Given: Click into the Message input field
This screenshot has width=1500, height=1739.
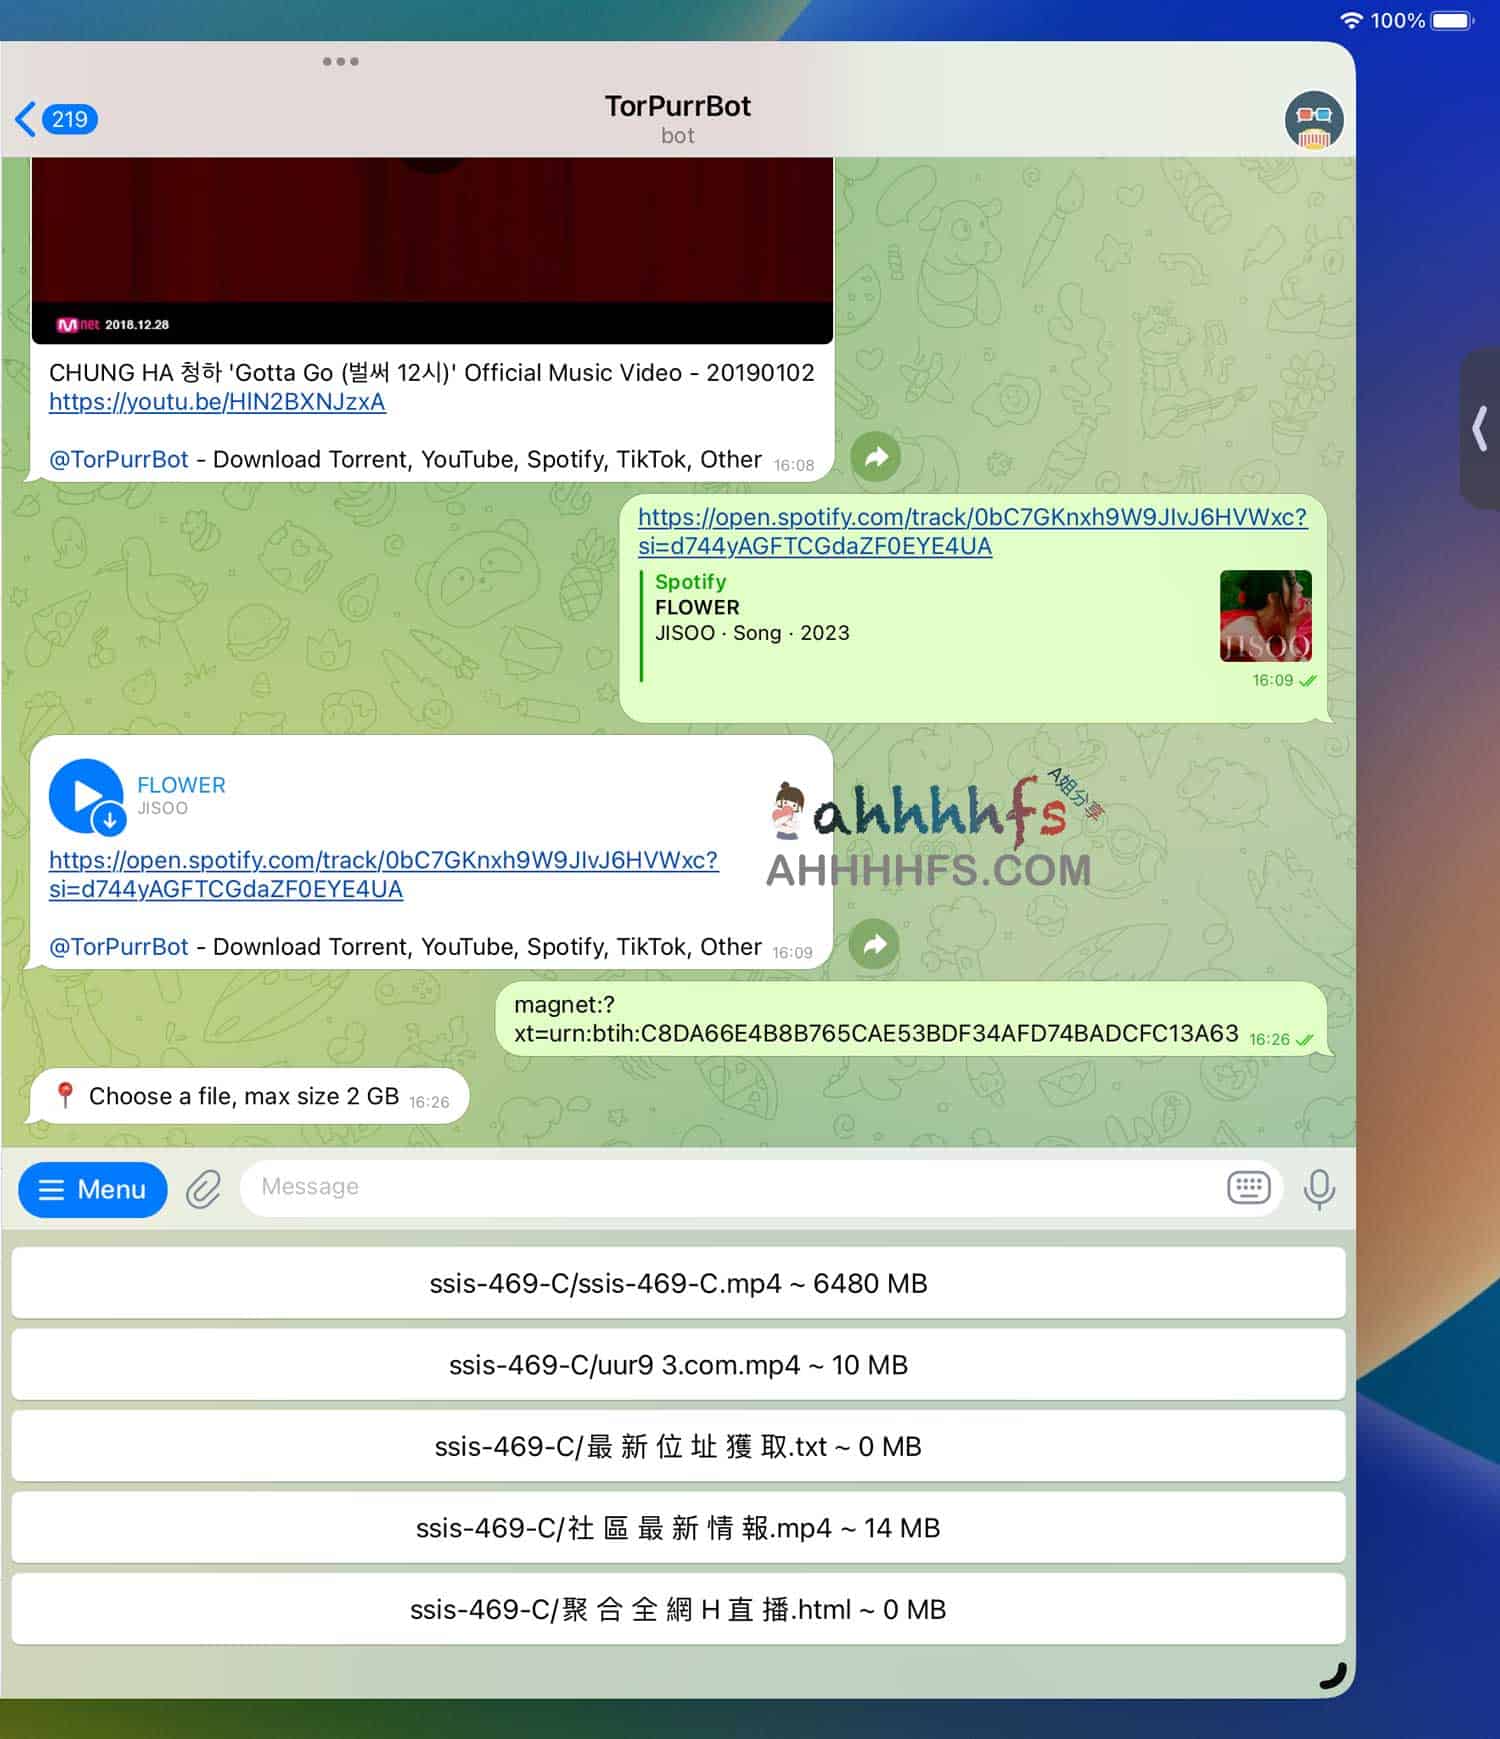Looking at the screenshot, I should (x=730, y=1187).
